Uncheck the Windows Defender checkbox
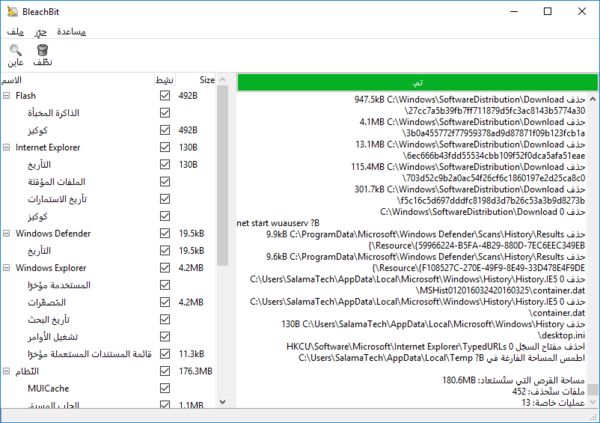The height and width of the screenshot is (423, 600). [165, 233]
